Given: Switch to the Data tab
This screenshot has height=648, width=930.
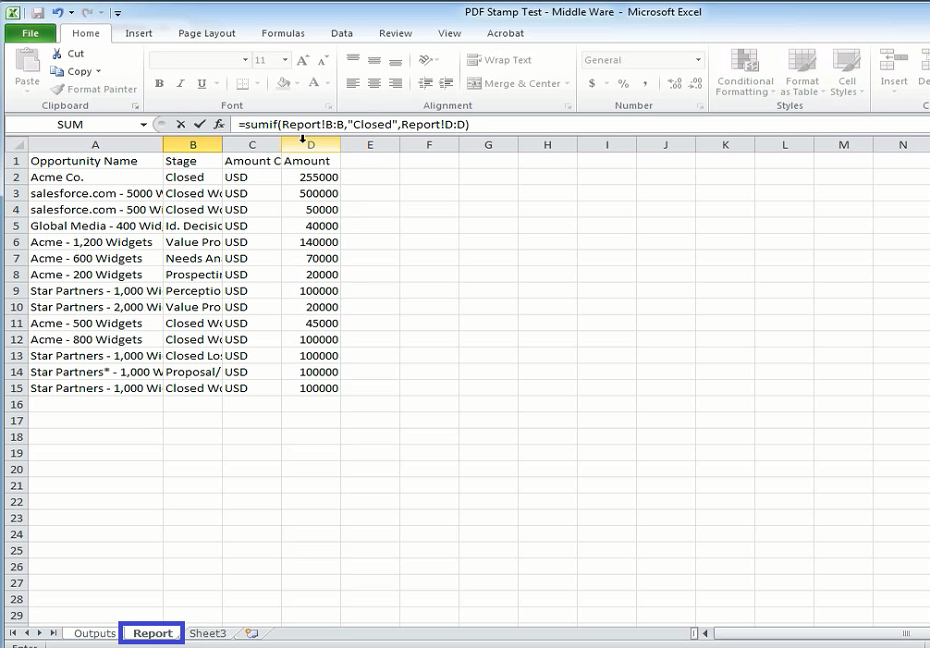Looking at the screenshot, I should 342,34.
